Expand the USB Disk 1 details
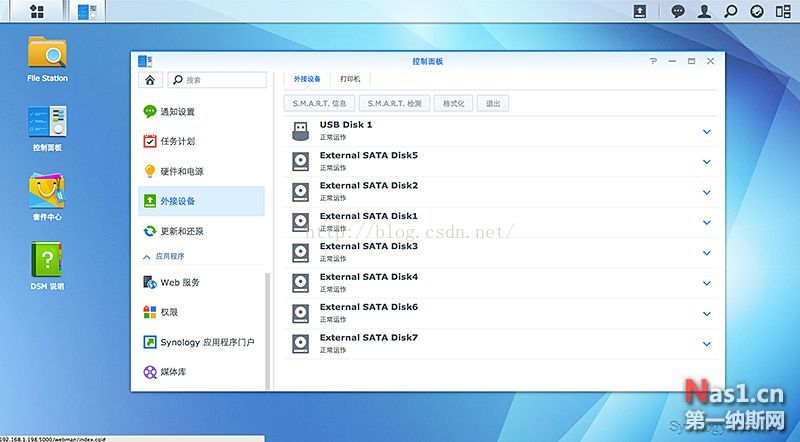800x442 pixels. point(706,131)
